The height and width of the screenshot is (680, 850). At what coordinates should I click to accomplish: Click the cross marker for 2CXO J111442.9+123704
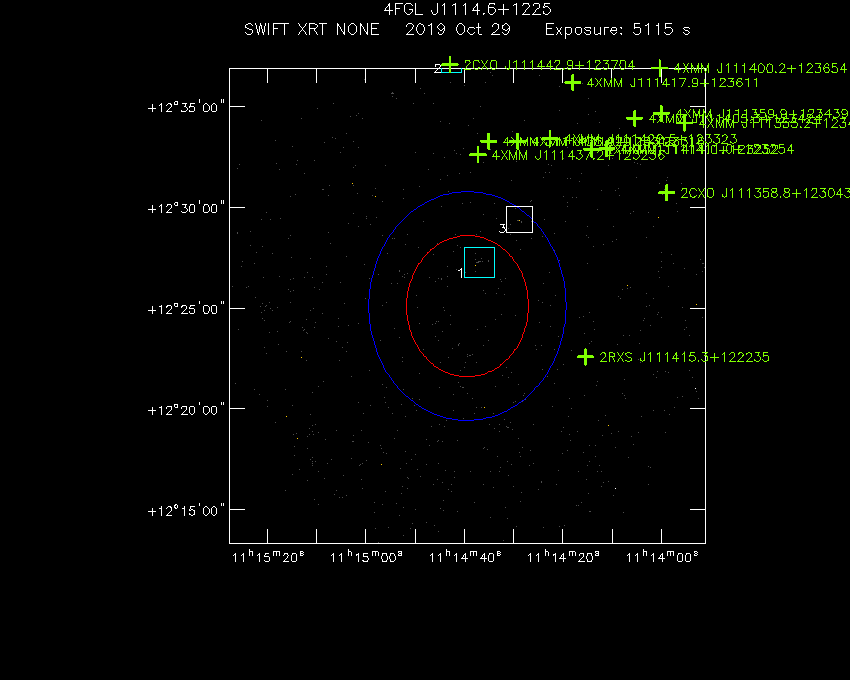pos(450,65)
